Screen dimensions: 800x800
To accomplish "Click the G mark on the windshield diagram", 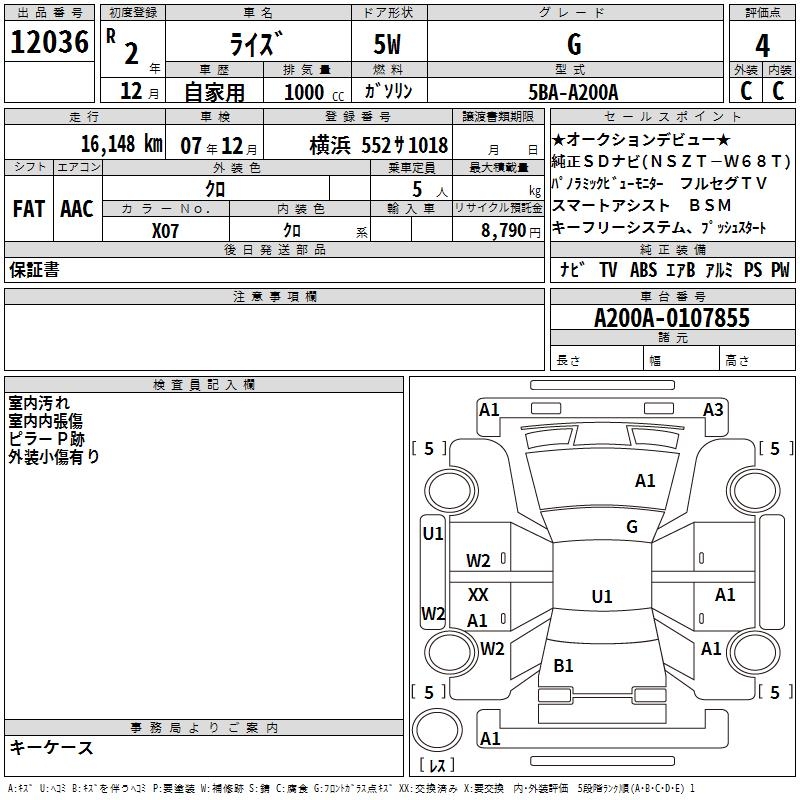I will pyautogui.click(x=632, y=527).
